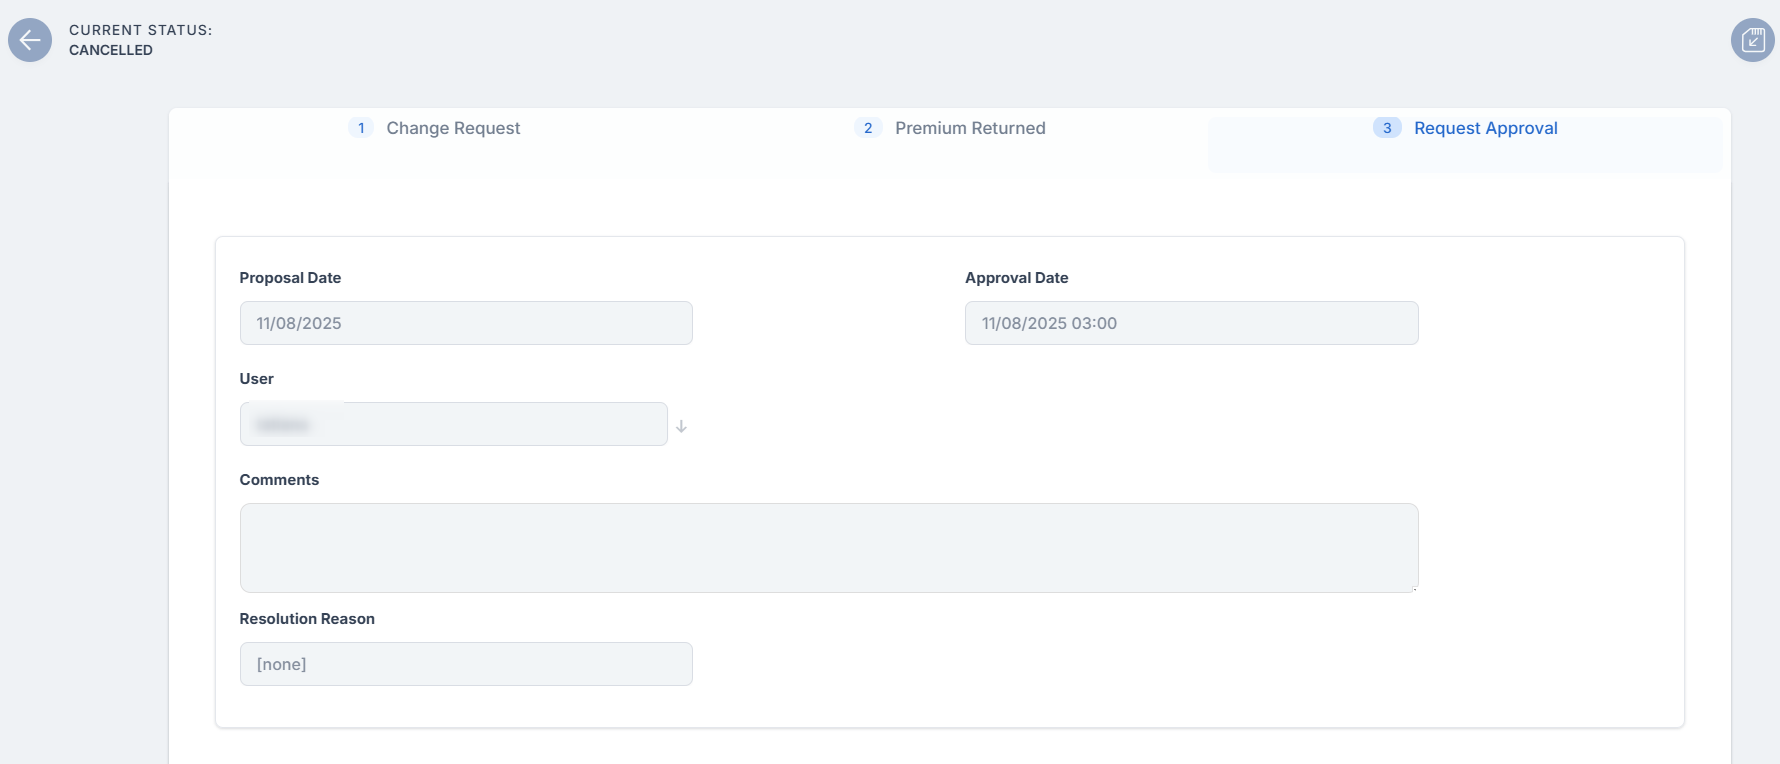Click the step 3 number badge

pyautogui.click(x=1386, y=128)
